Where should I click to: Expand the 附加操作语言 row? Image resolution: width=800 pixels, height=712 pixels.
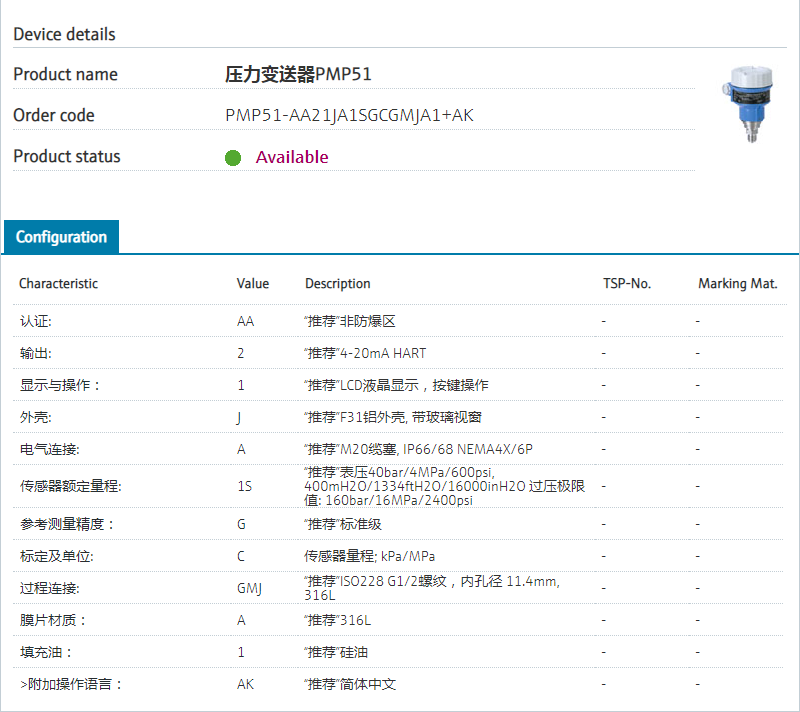[71, 684]
